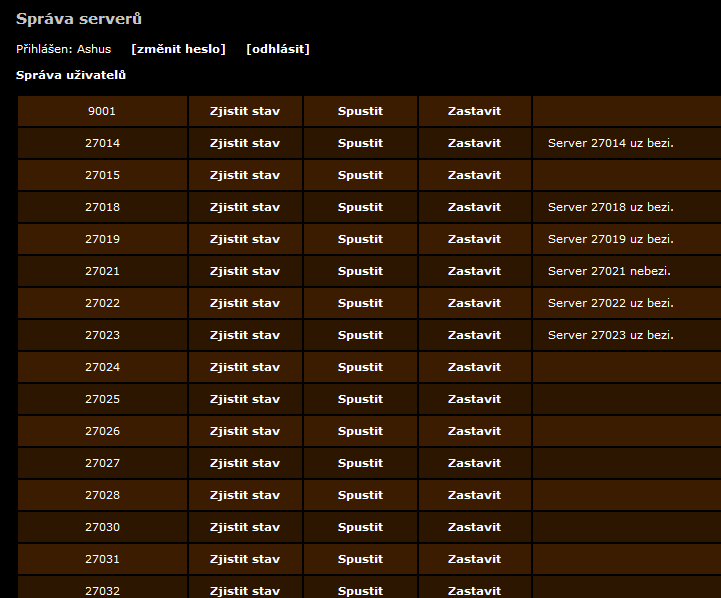Stop server 27019 with Zastavit

pos(474,239)
